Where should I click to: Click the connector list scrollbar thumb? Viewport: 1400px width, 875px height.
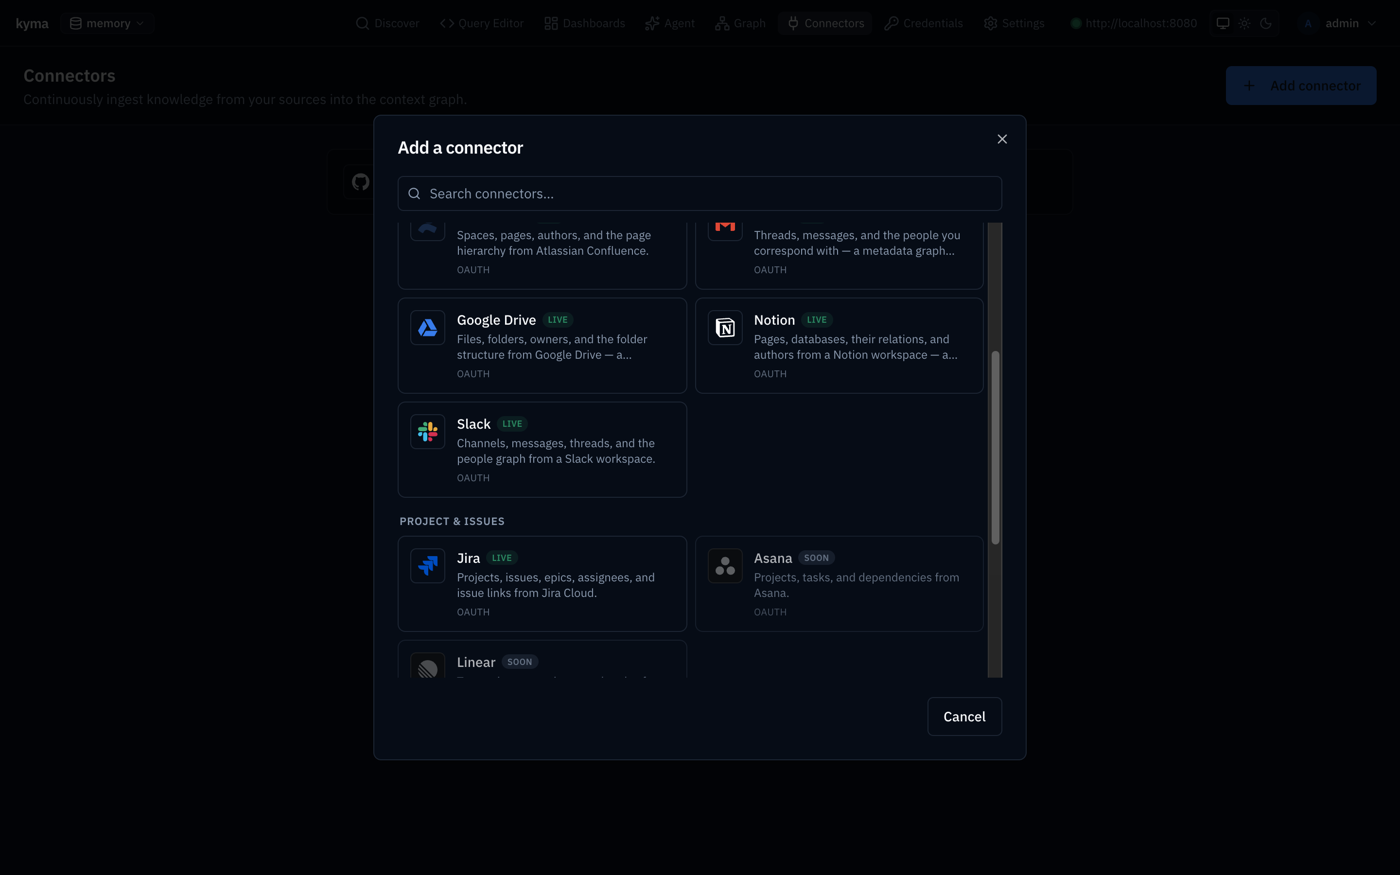coord(995,447)
